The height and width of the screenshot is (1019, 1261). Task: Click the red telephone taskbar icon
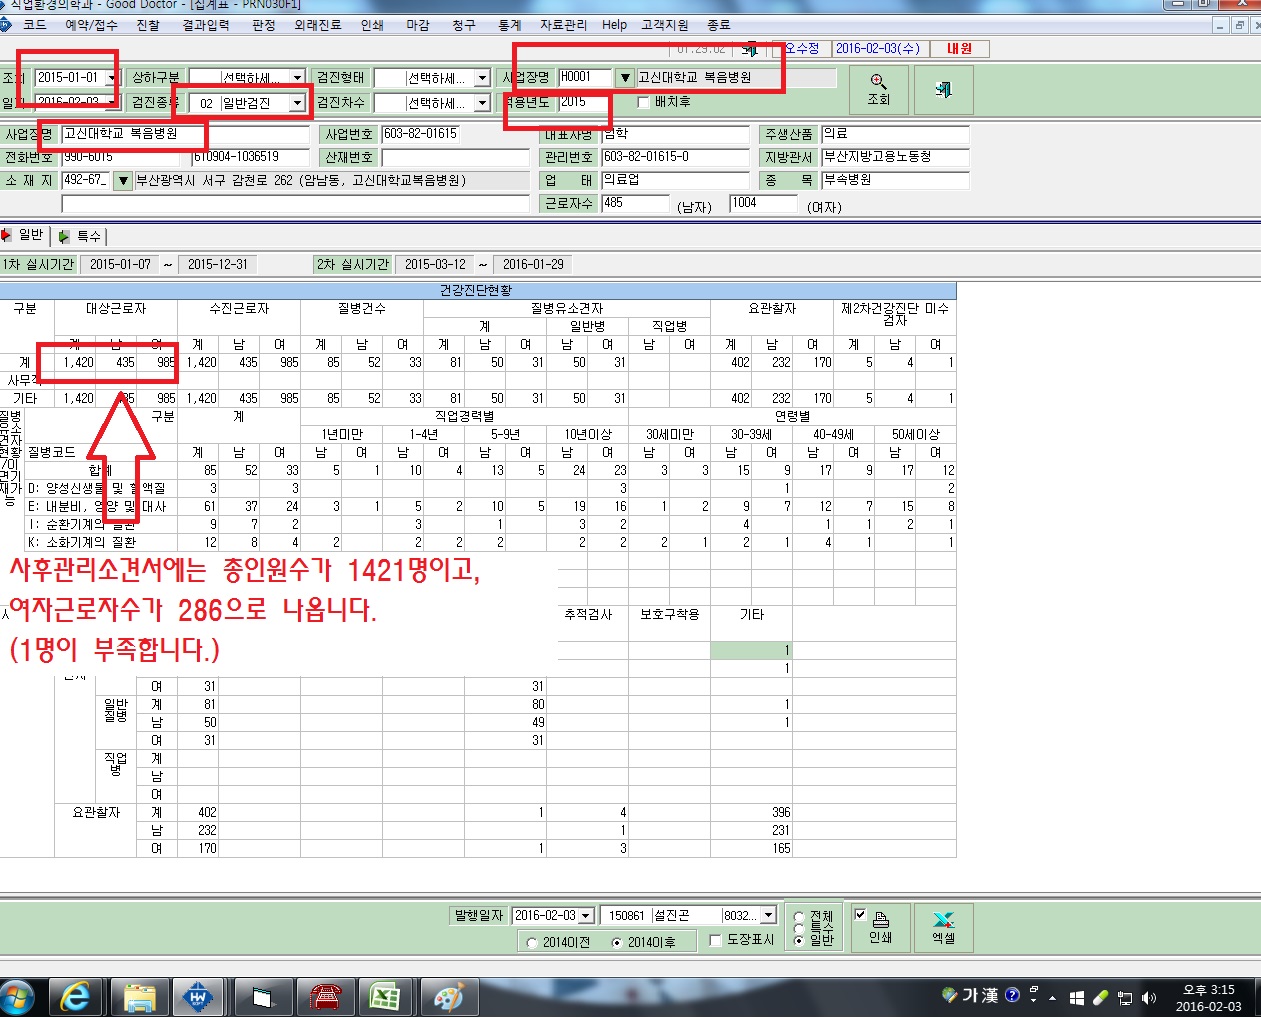325,997
